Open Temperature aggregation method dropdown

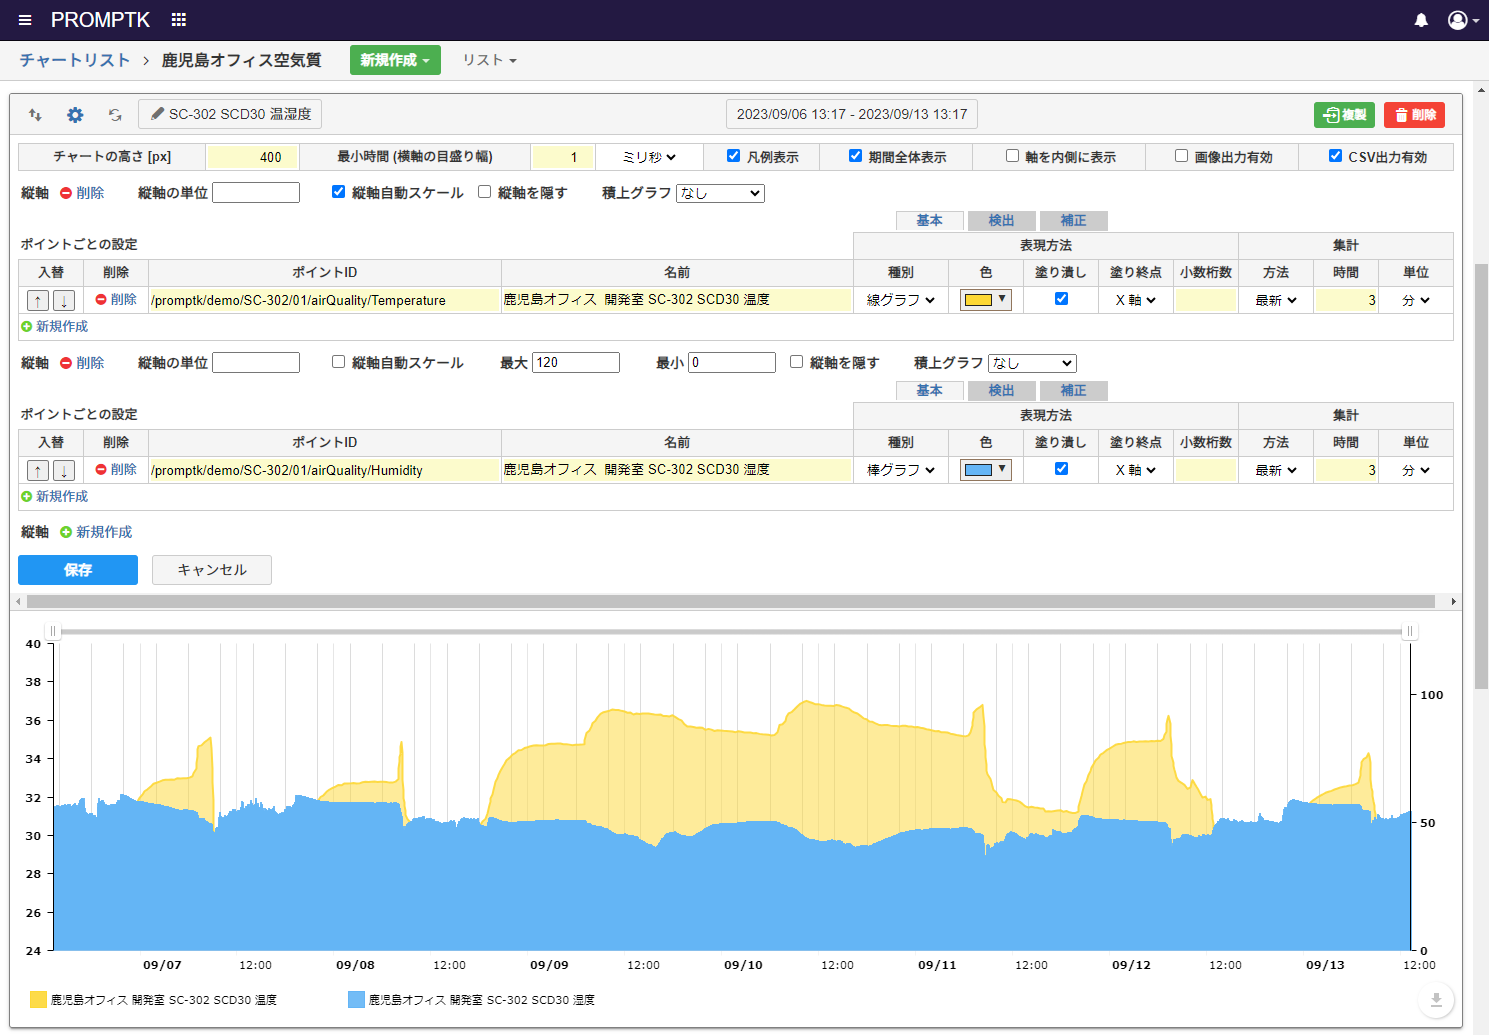pyautogui.click(x=1276, y=300)
